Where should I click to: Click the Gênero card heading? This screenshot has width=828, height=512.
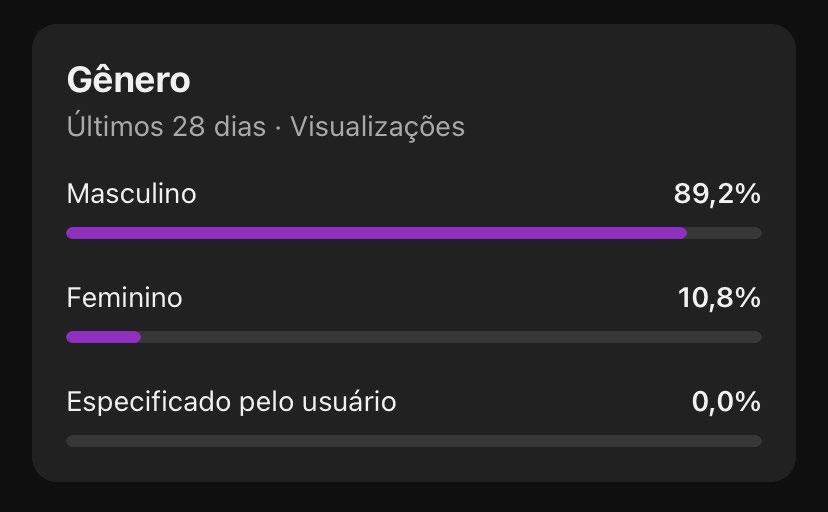128,79
